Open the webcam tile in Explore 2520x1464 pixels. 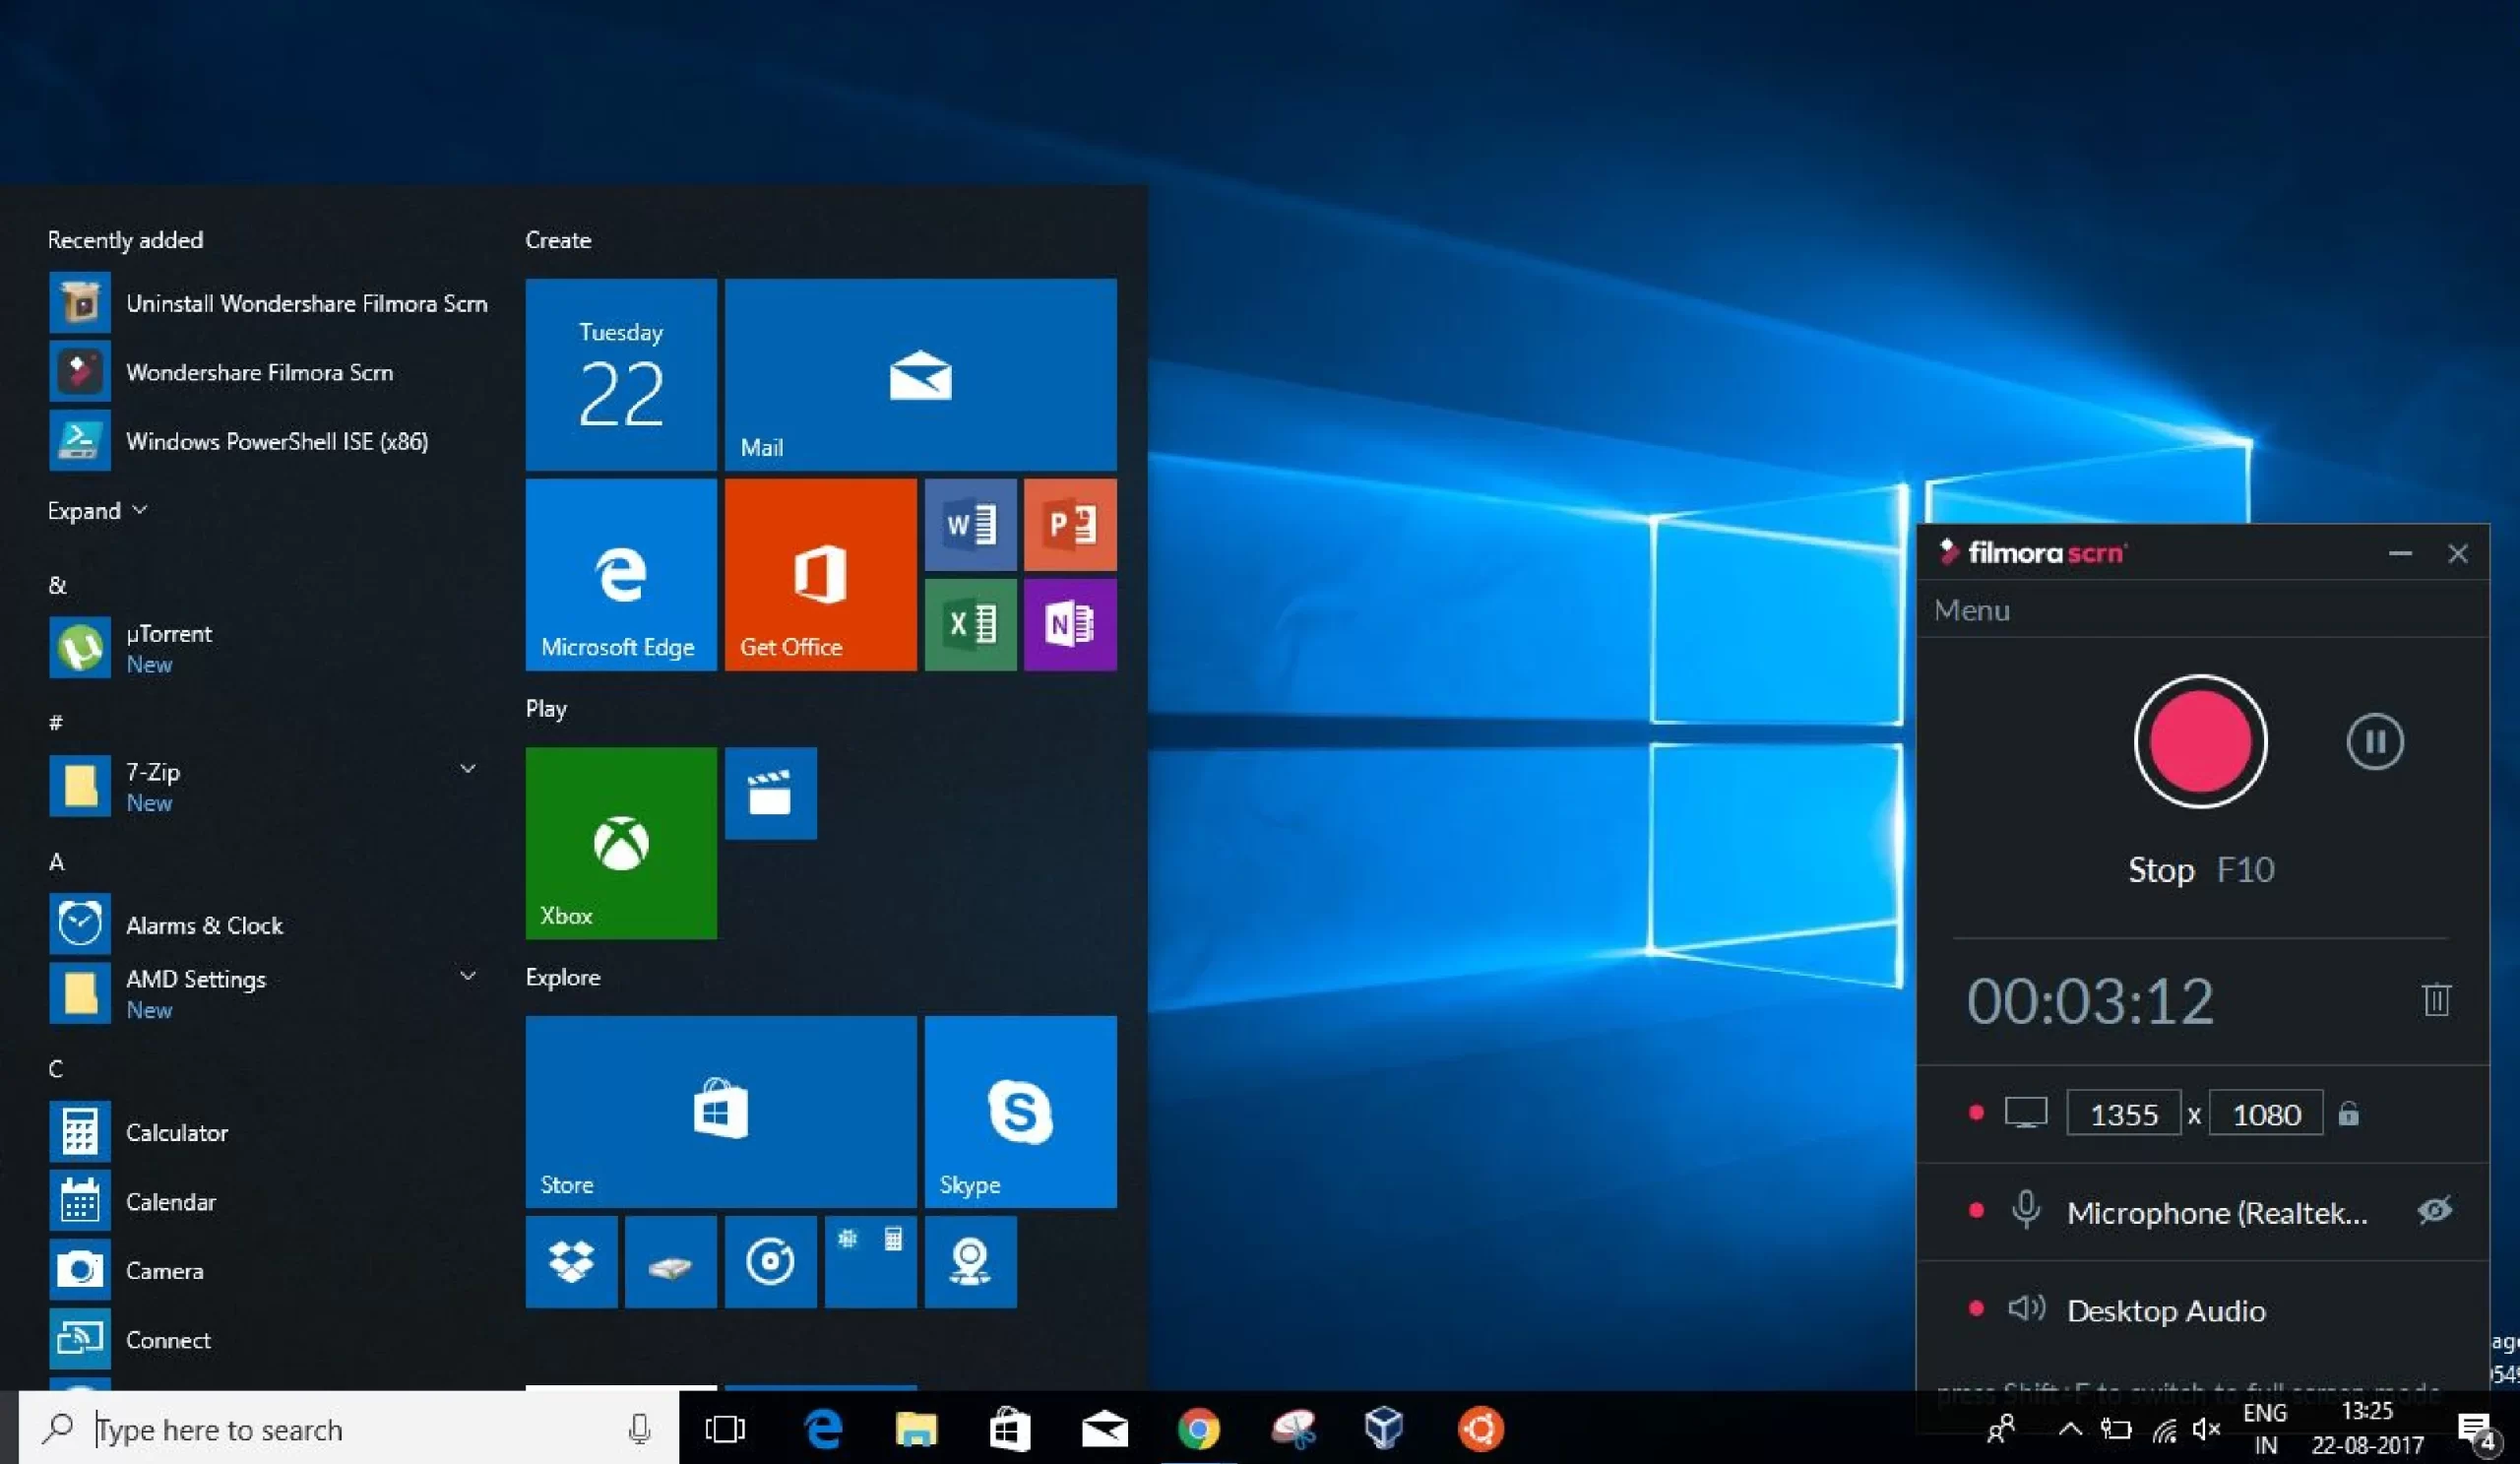970,1262
